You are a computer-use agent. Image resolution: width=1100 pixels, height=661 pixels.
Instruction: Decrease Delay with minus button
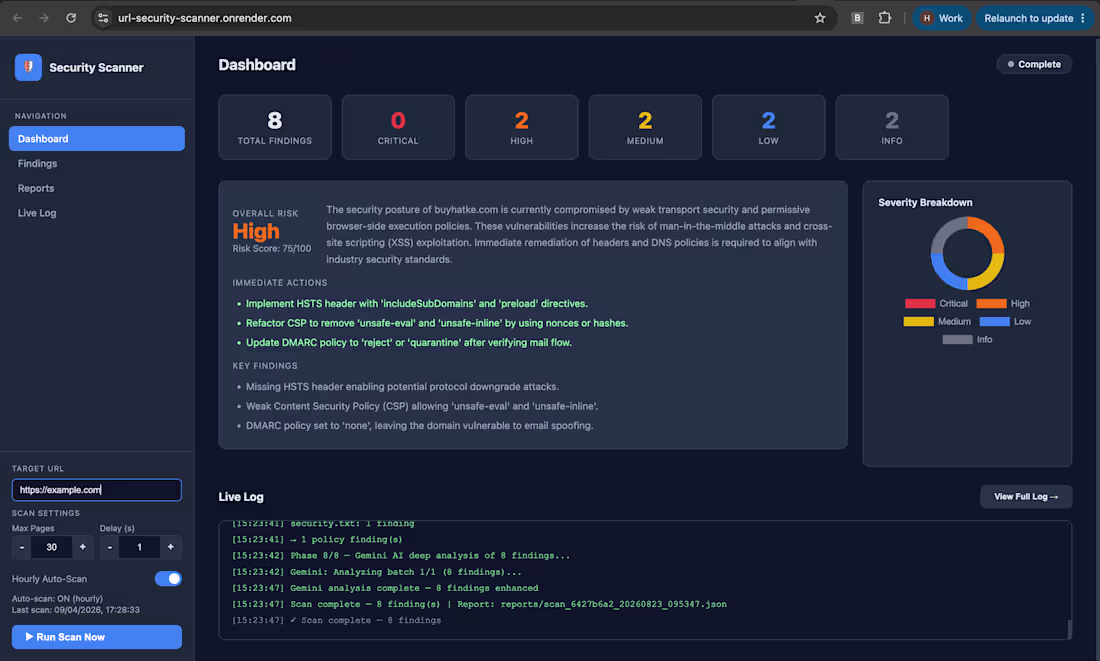[109, 547]
